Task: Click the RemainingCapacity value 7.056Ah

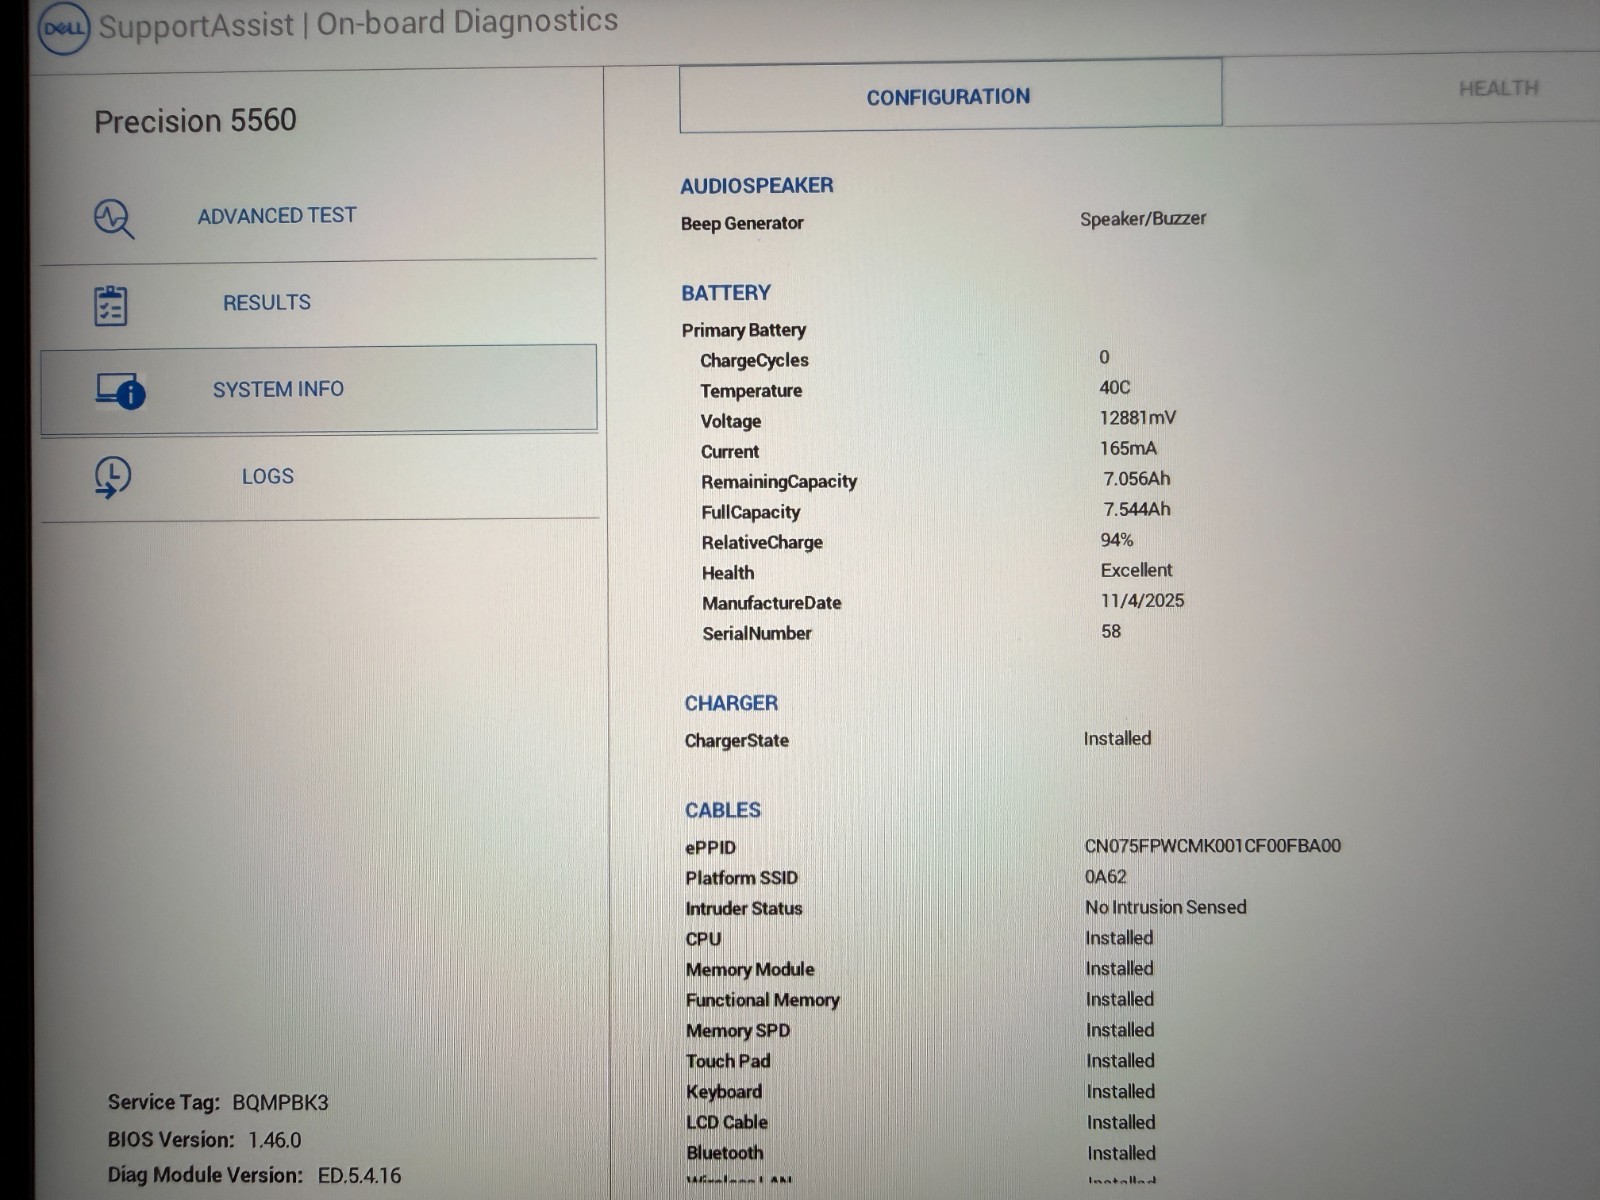Action: pos(1136,479)
